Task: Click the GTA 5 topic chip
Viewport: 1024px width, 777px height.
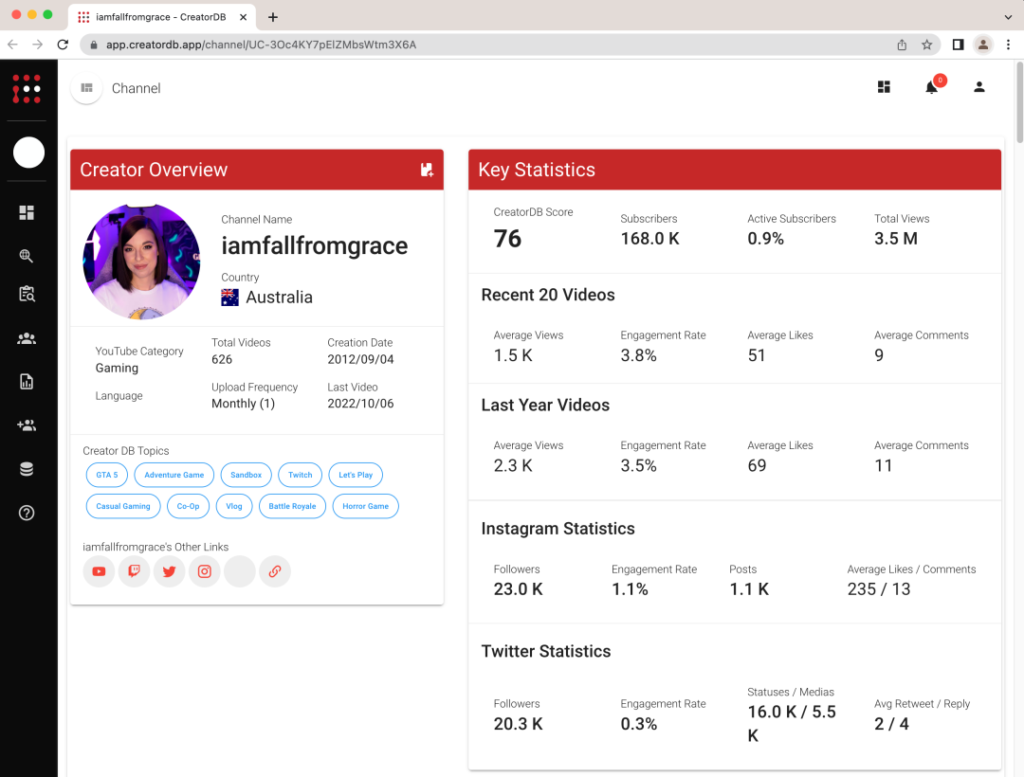Action: 107,475
